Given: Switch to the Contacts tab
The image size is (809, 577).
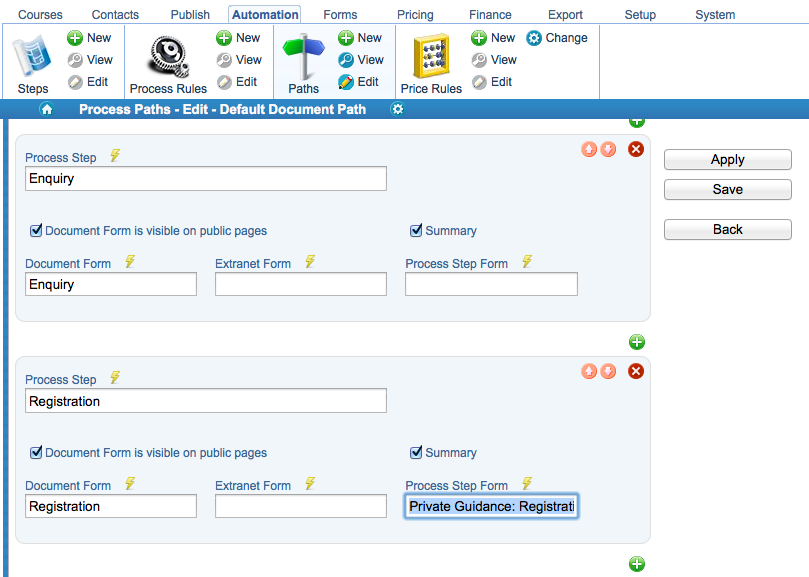Looking at the screenshot, I should pos(115,15).
